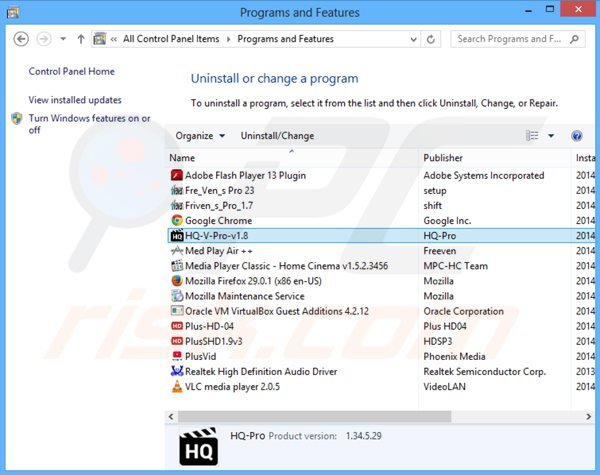This screenshot has height=475, width=600.
Task: Select the Freeven publisher cell
Action: pos(440,251)
